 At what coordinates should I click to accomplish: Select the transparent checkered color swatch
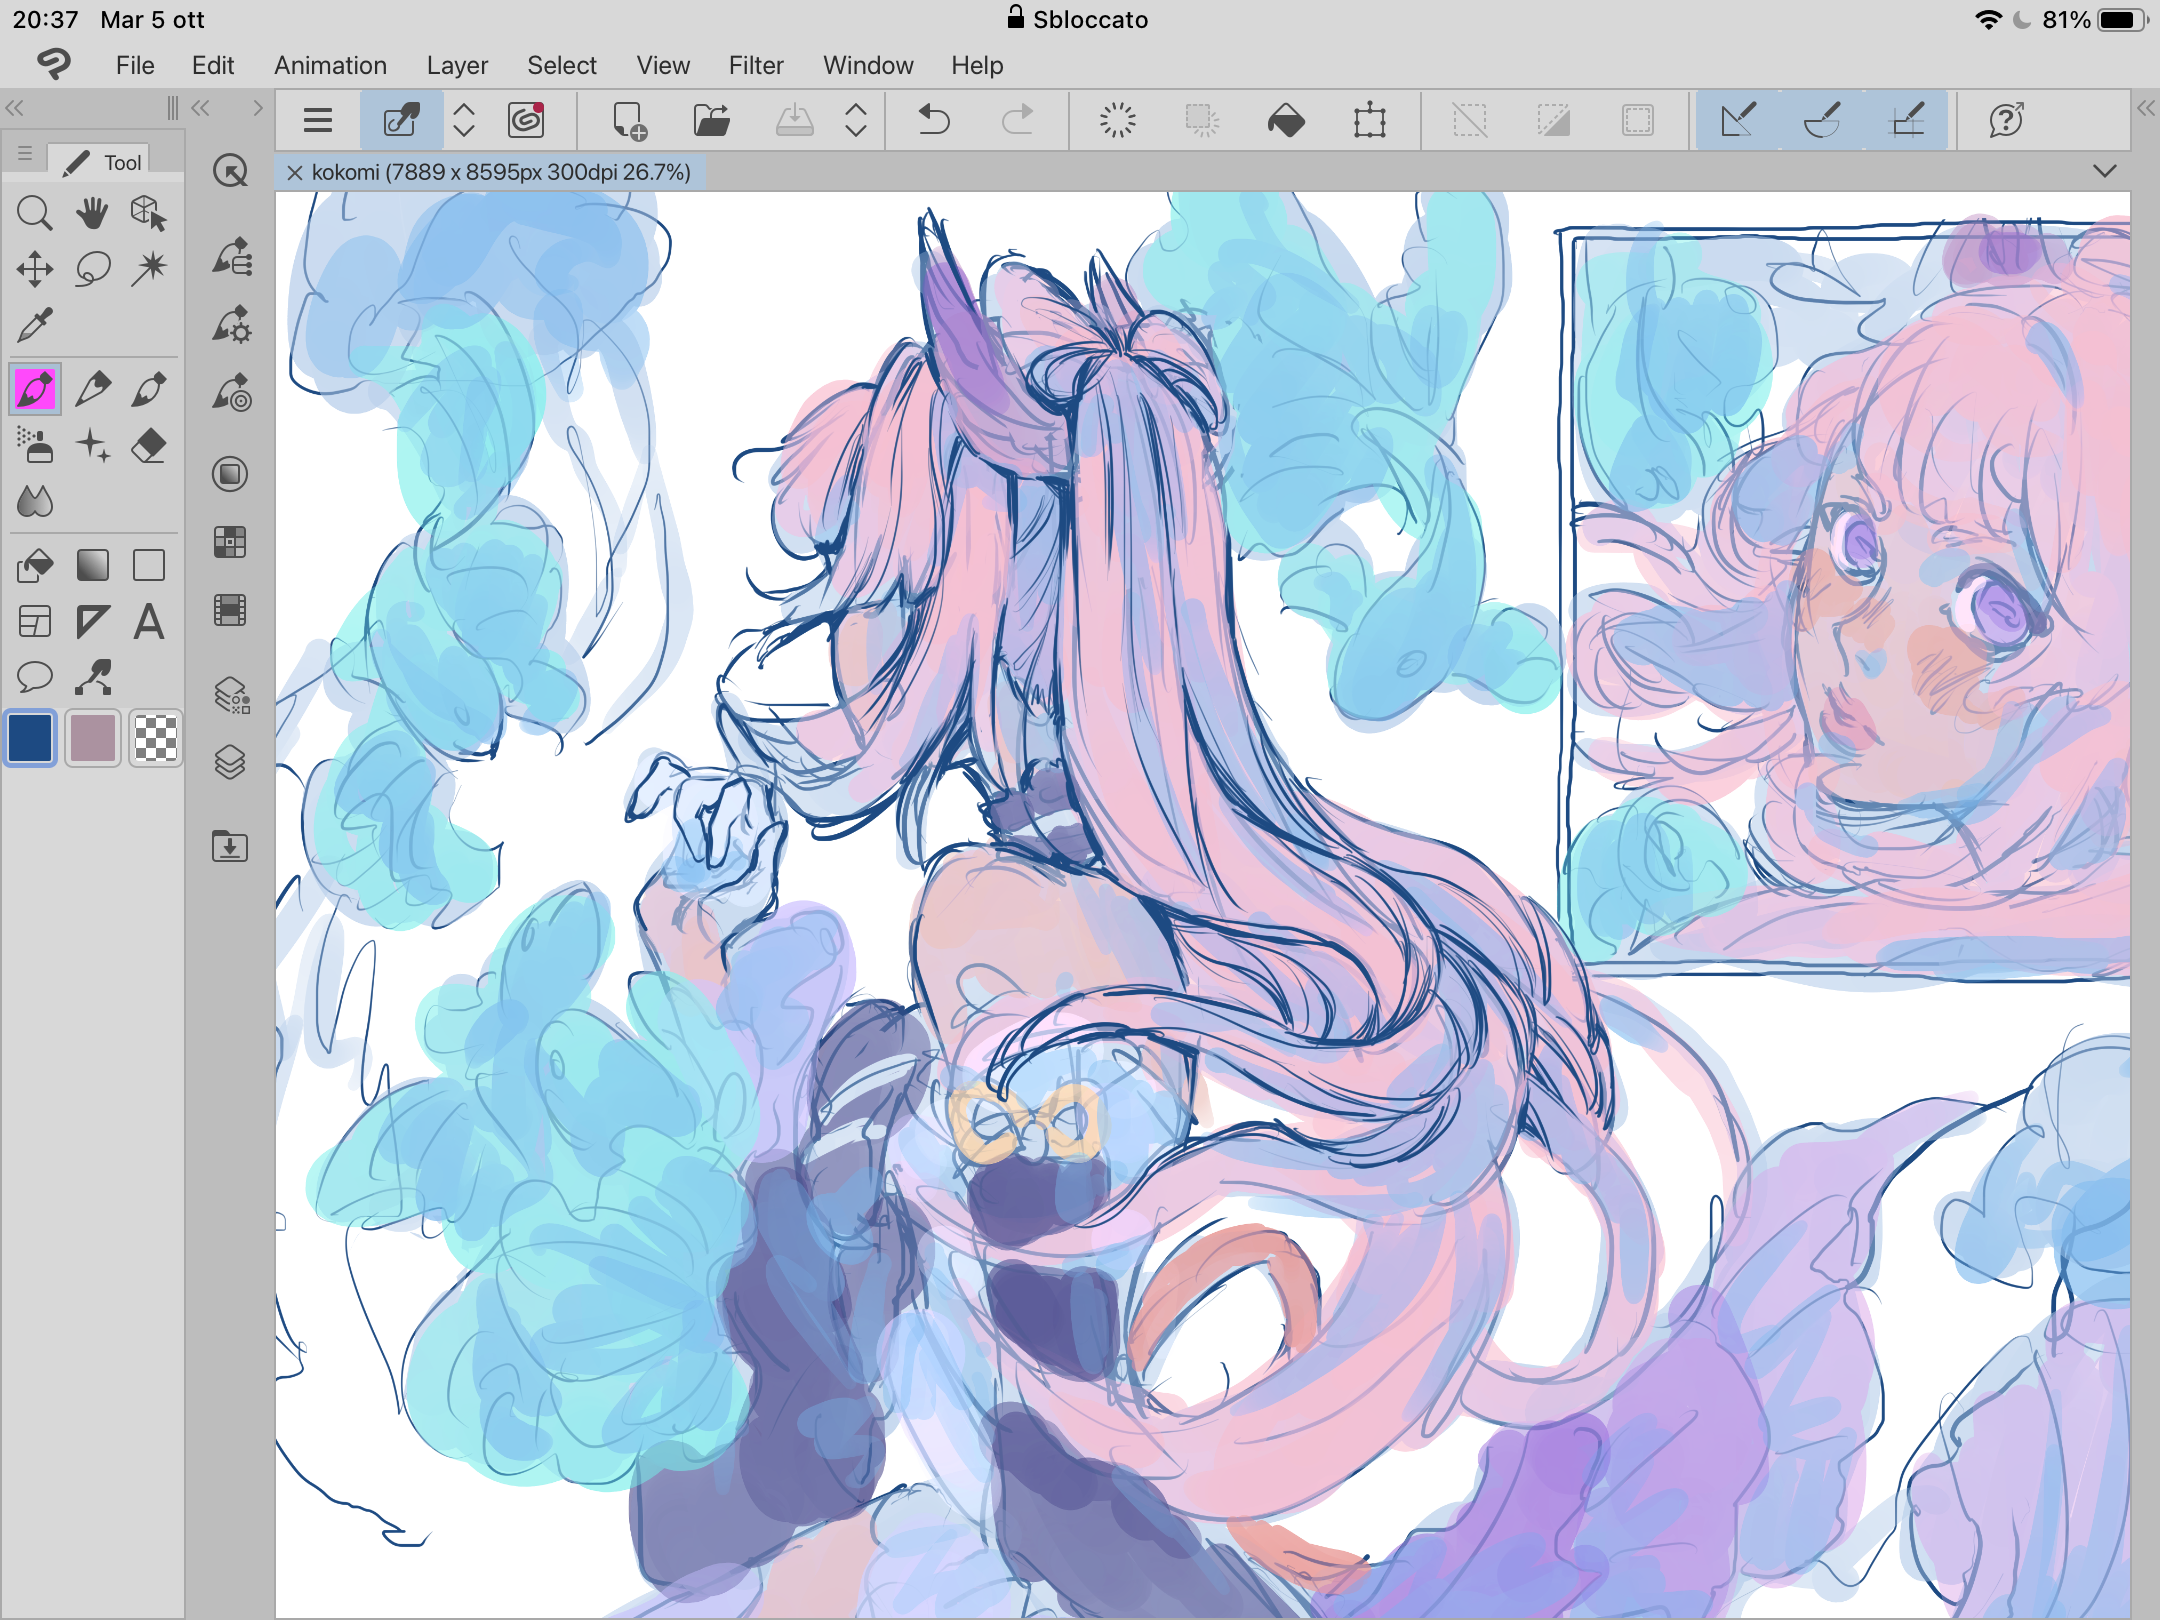(x=155, y=739)
